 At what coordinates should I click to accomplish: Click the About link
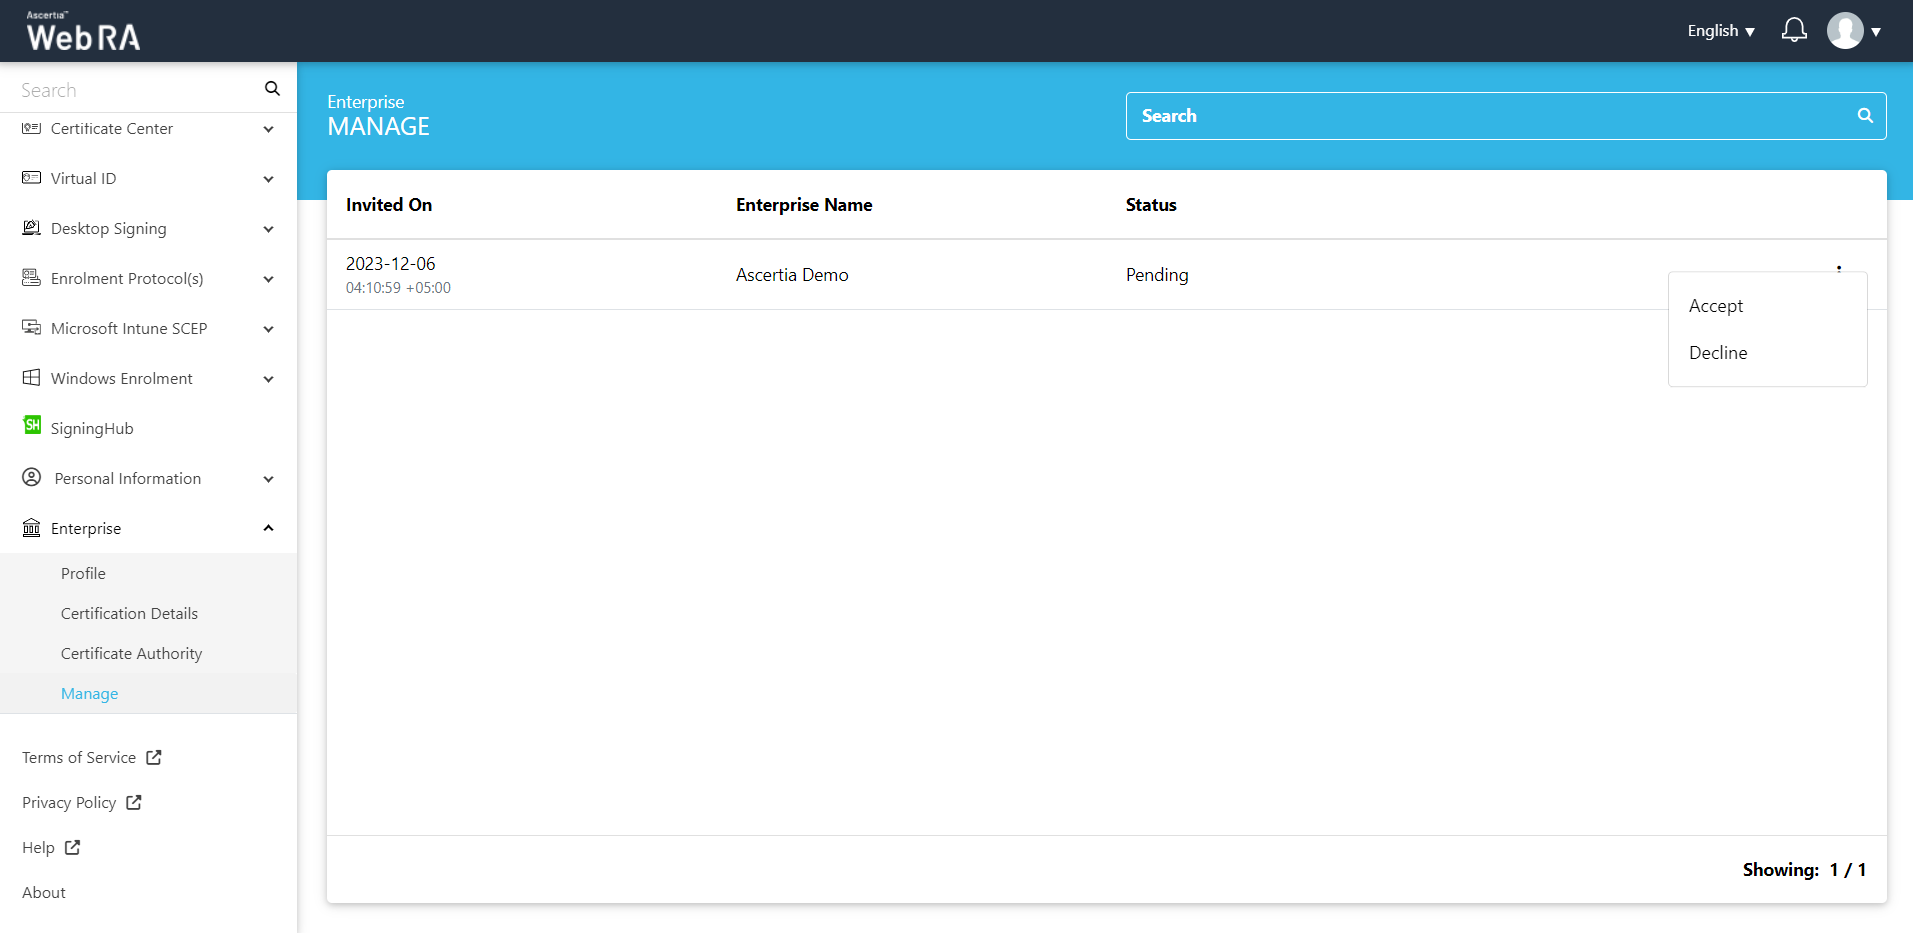tap(44, 893)
